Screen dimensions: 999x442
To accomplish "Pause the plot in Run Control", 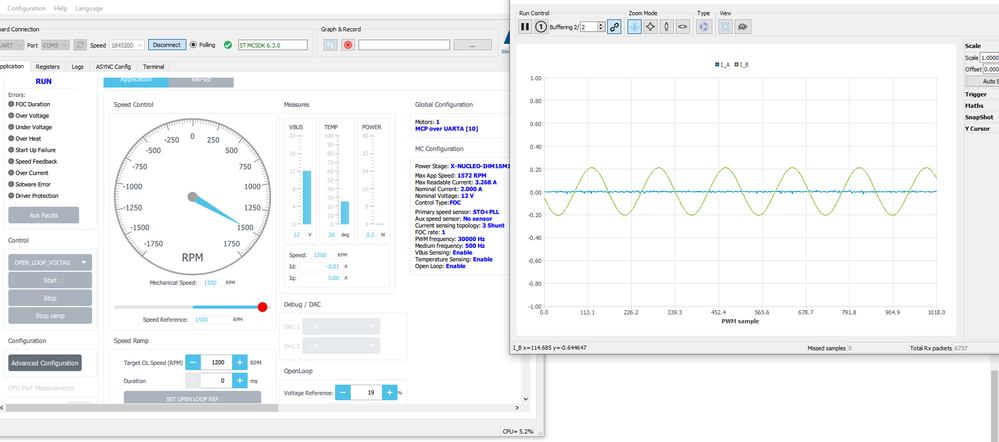I will (x=525, y=27).
